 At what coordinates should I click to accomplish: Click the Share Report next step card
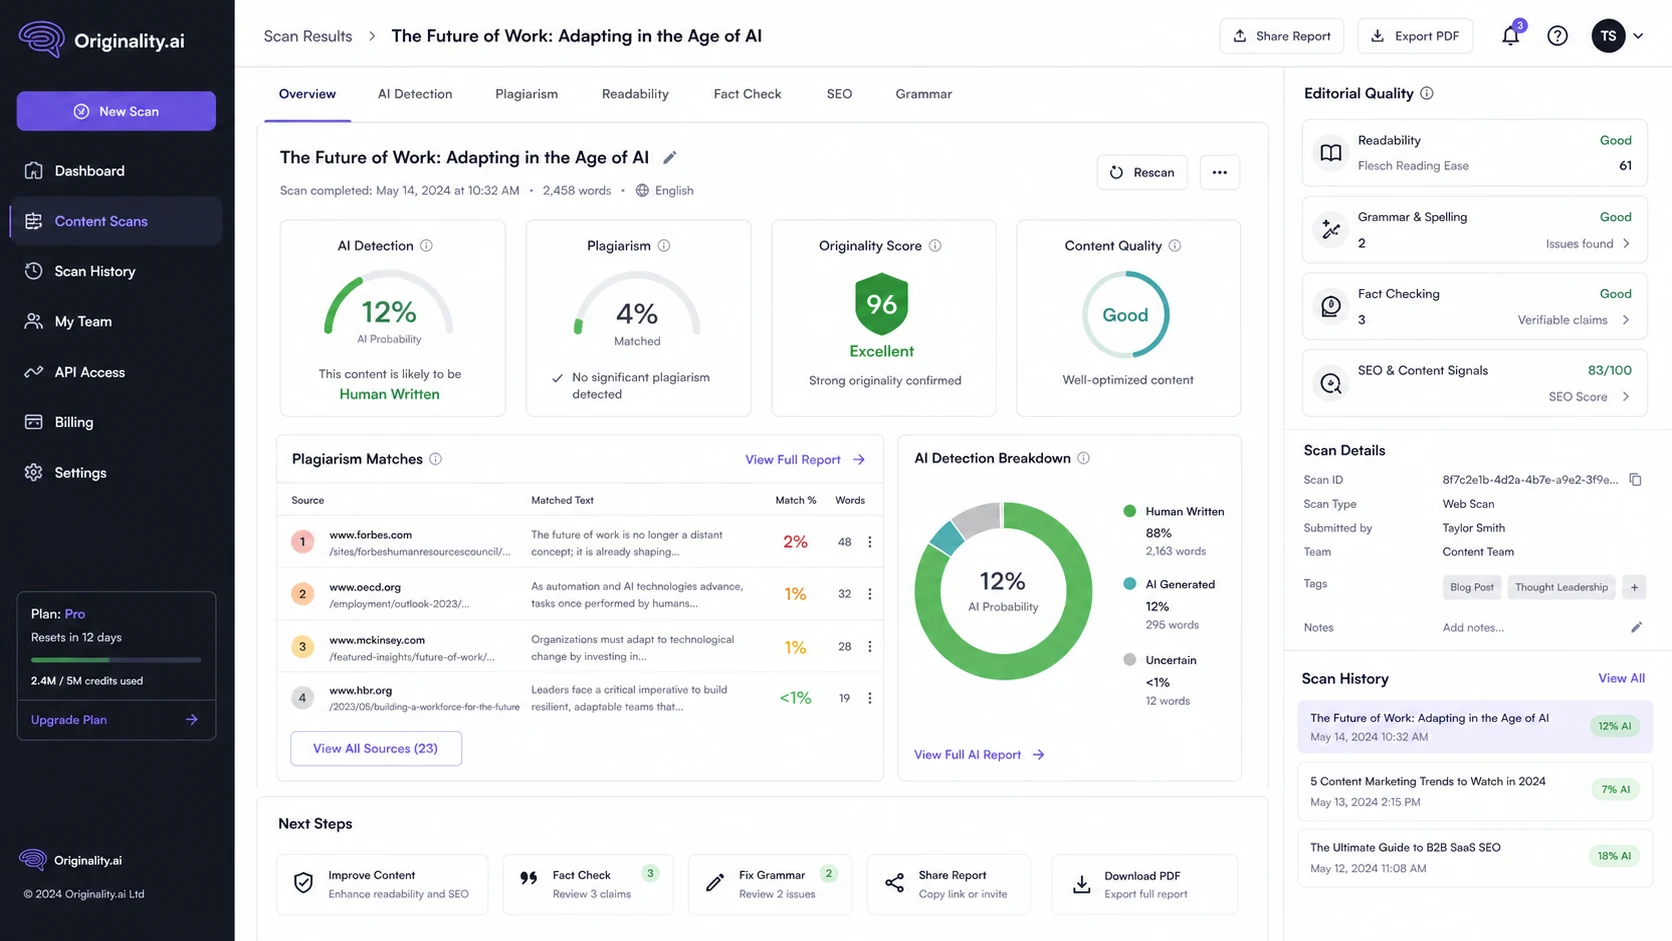click(x=949, y=884)
